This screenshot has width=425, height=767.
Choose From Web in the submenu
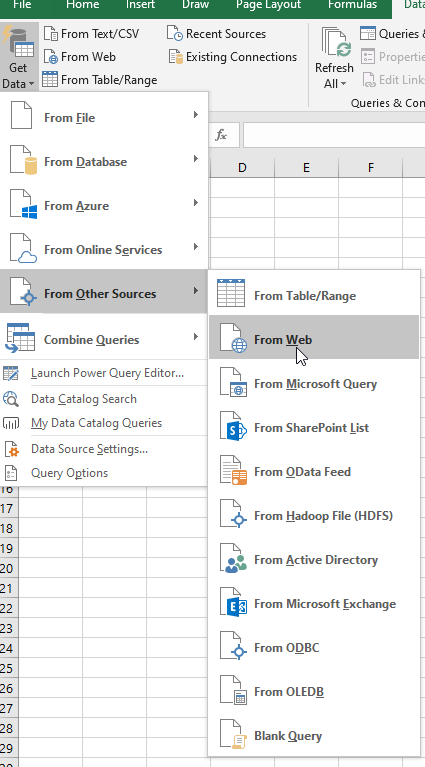(314, 337)
